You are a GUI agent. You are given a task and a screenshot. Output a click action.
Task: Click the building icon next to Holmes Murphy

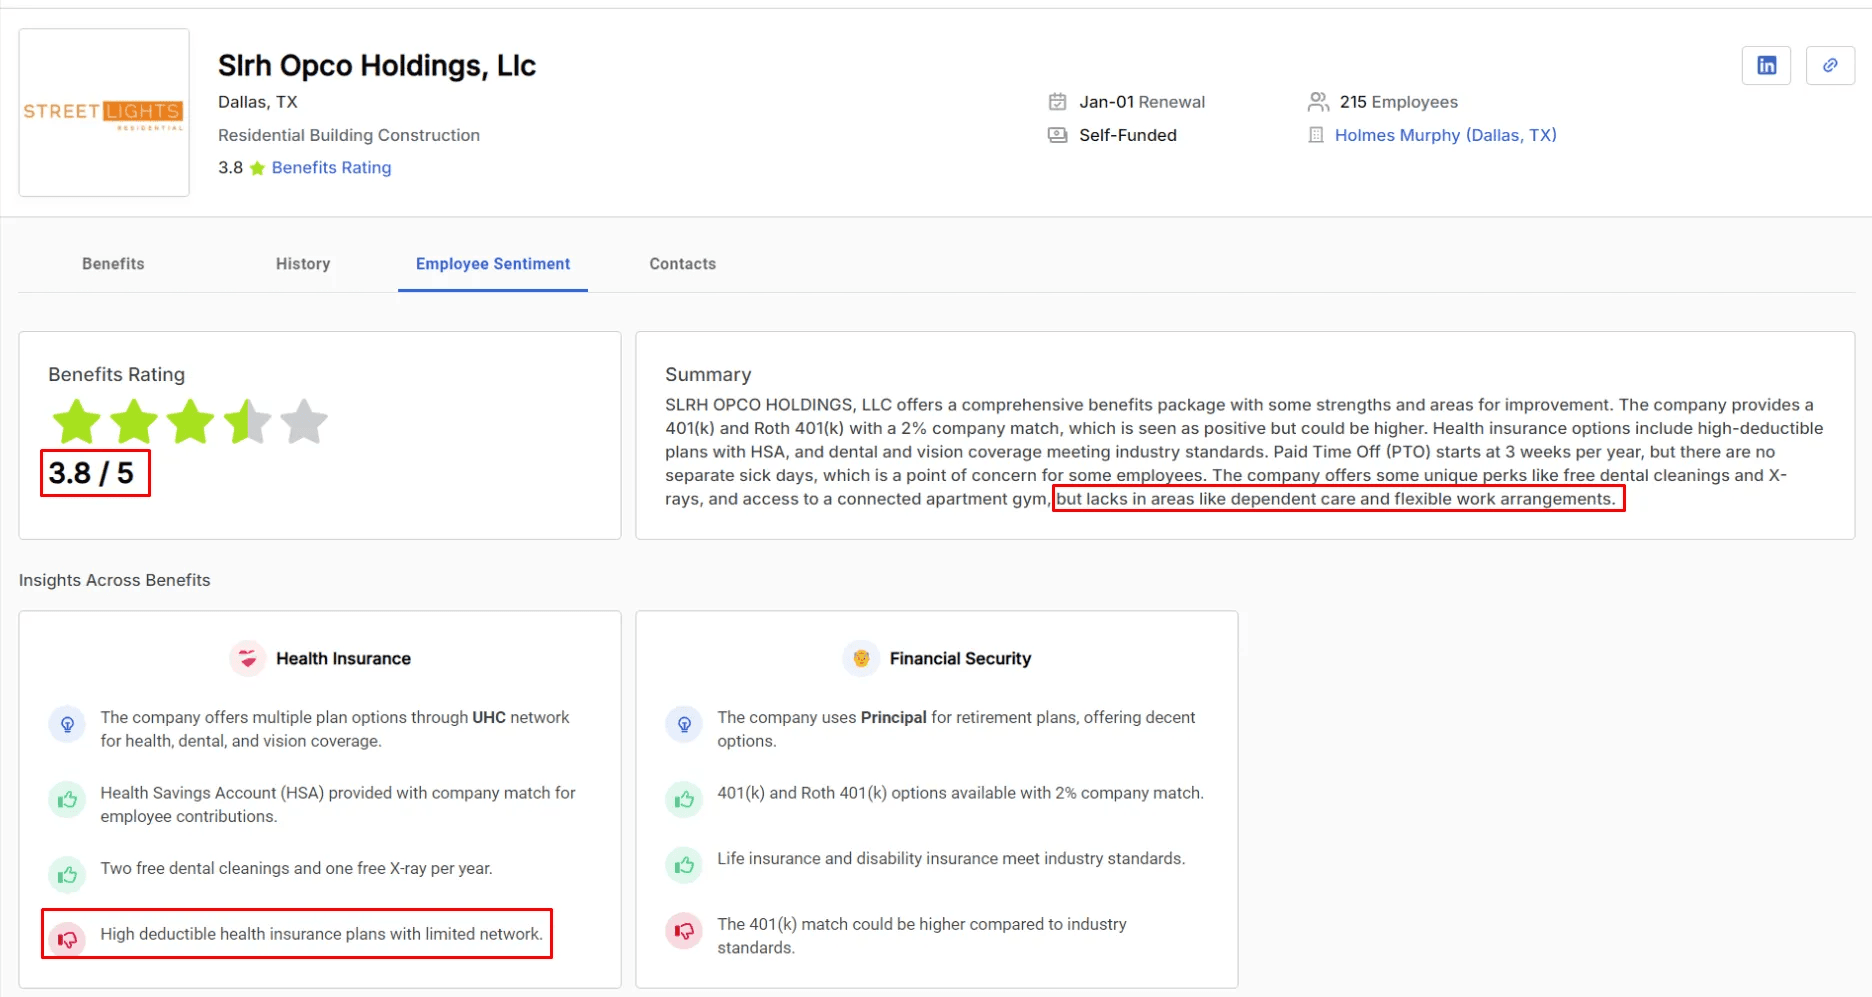[1315, 135]
